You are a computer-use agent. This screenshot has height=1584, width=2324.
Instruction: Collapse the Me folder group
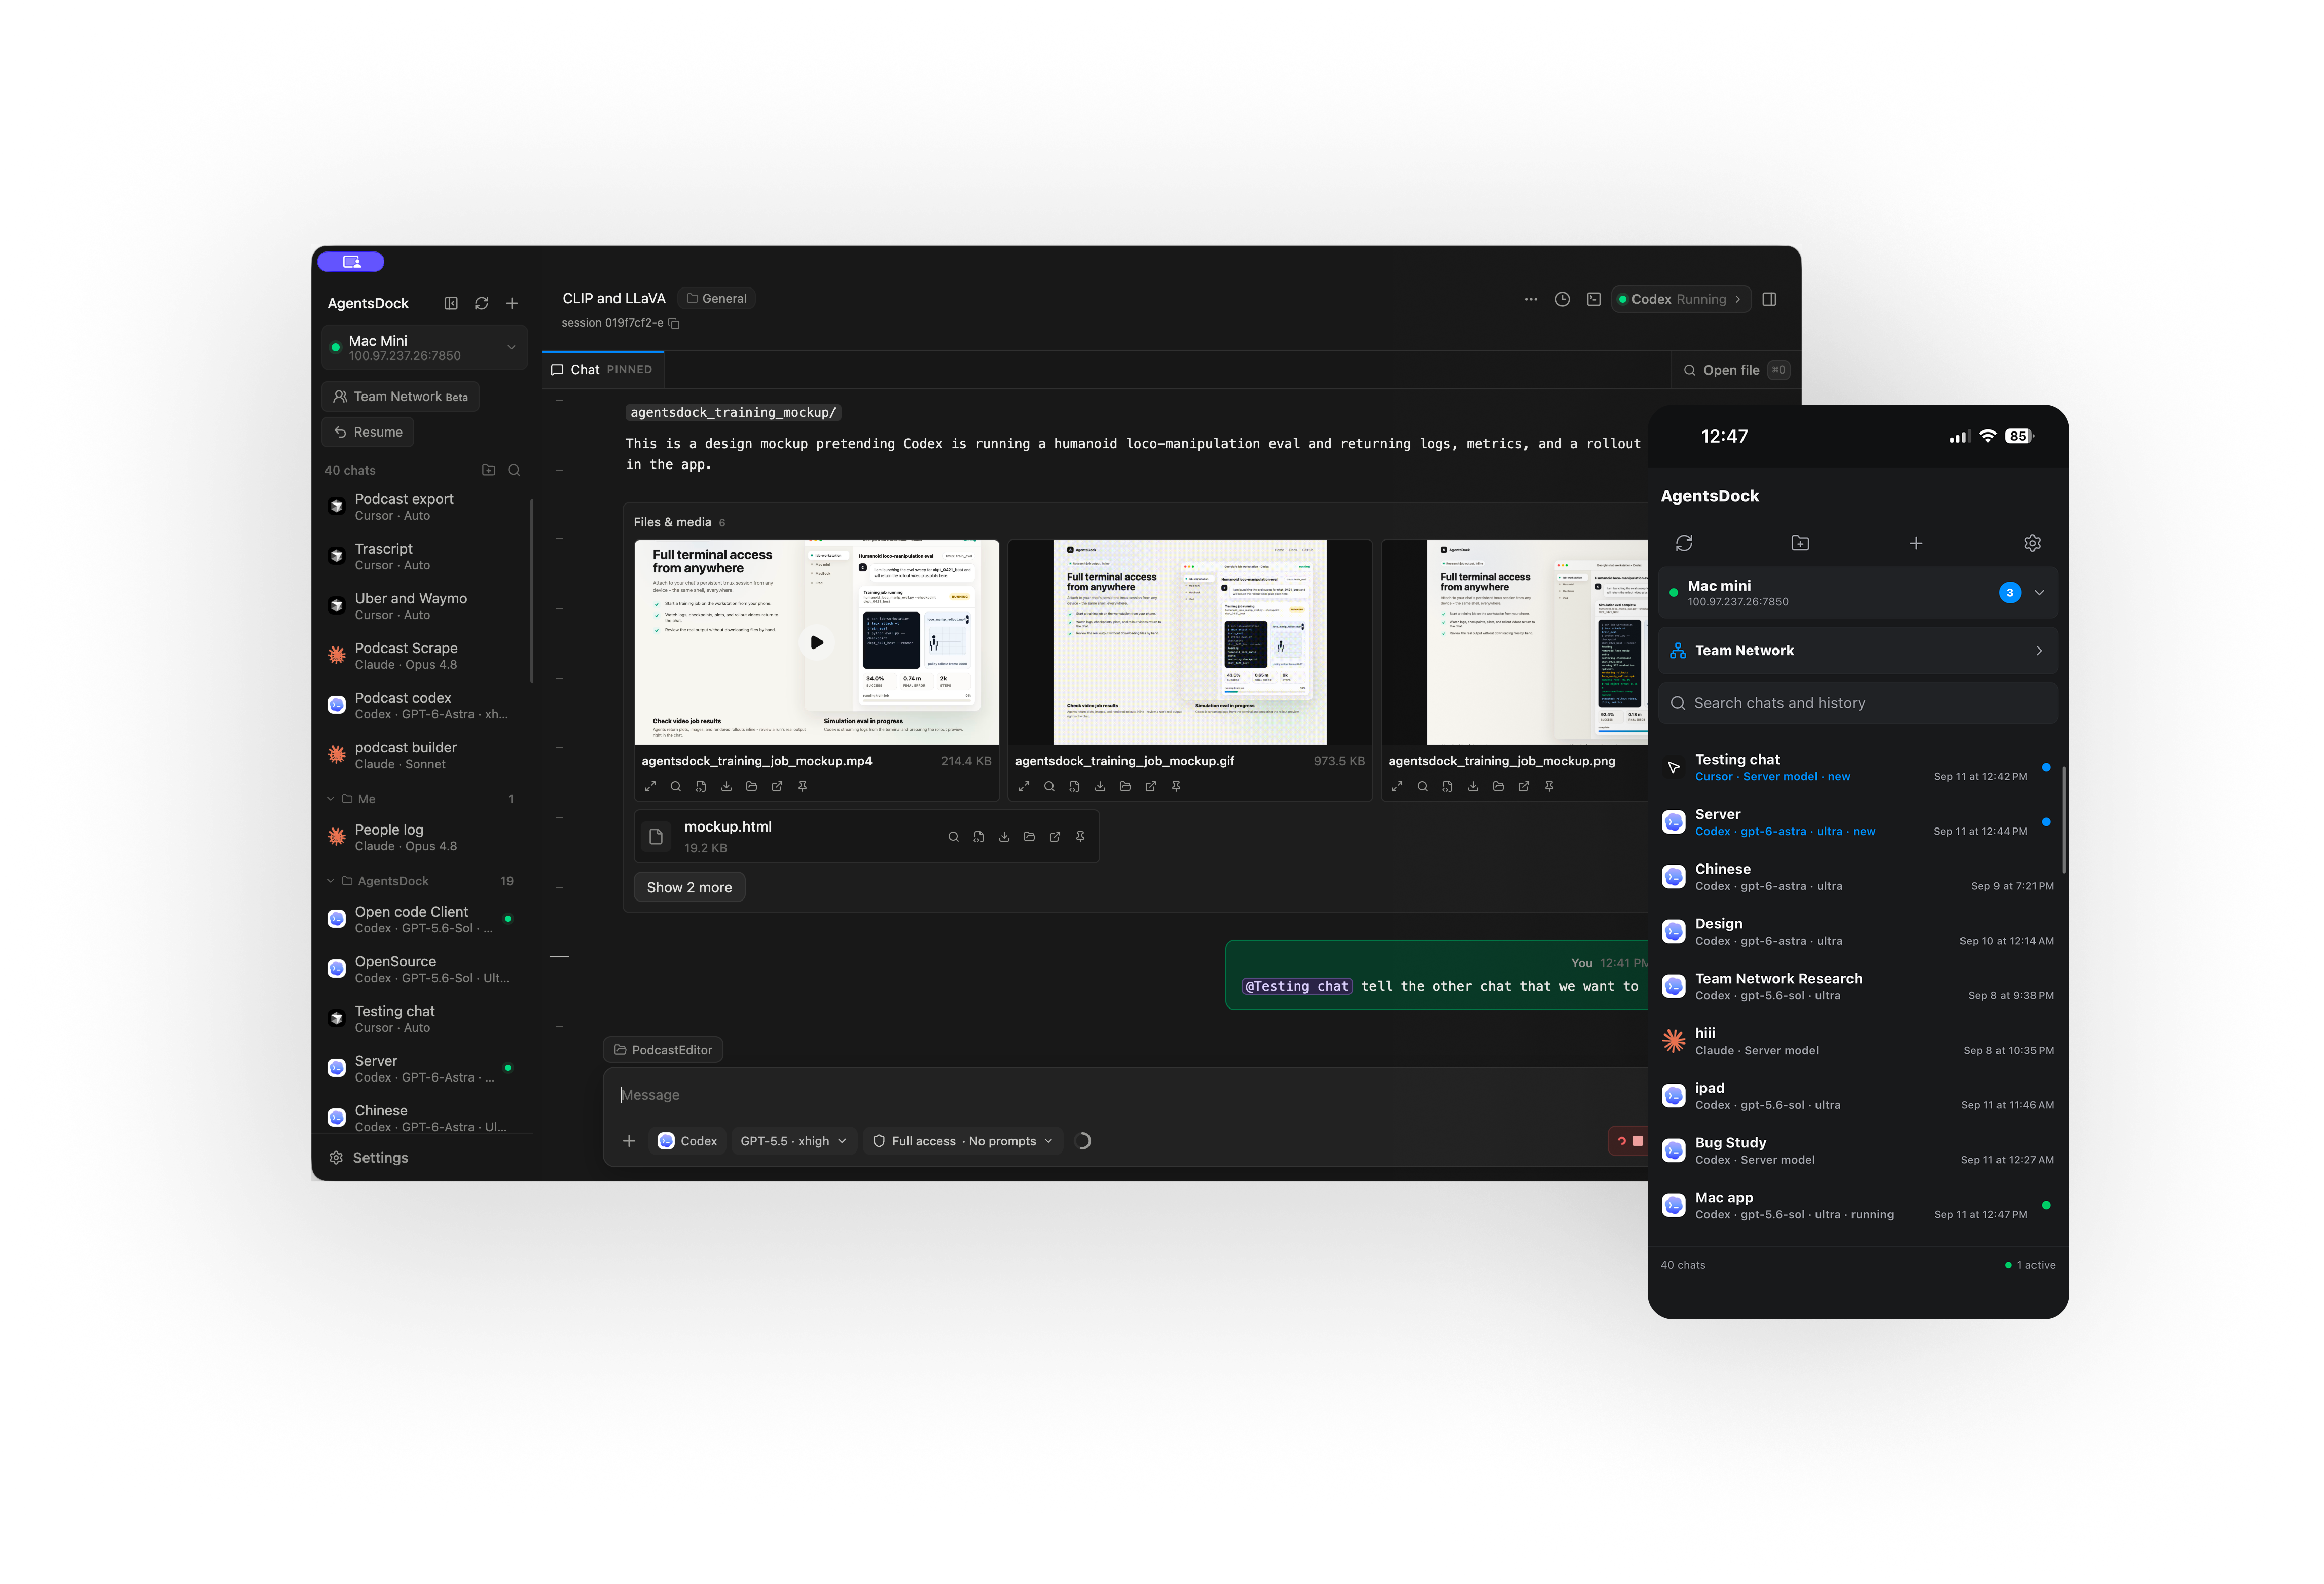click(330, 799)
